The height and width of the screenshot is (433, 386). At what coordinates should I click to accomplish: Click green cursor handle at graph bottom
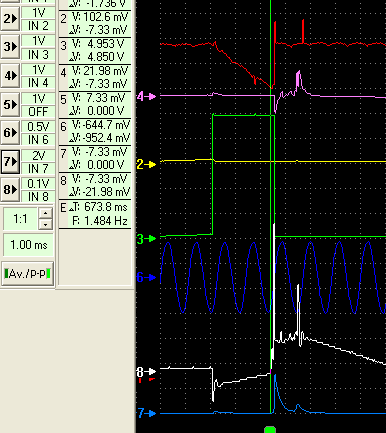pos(270,430)
